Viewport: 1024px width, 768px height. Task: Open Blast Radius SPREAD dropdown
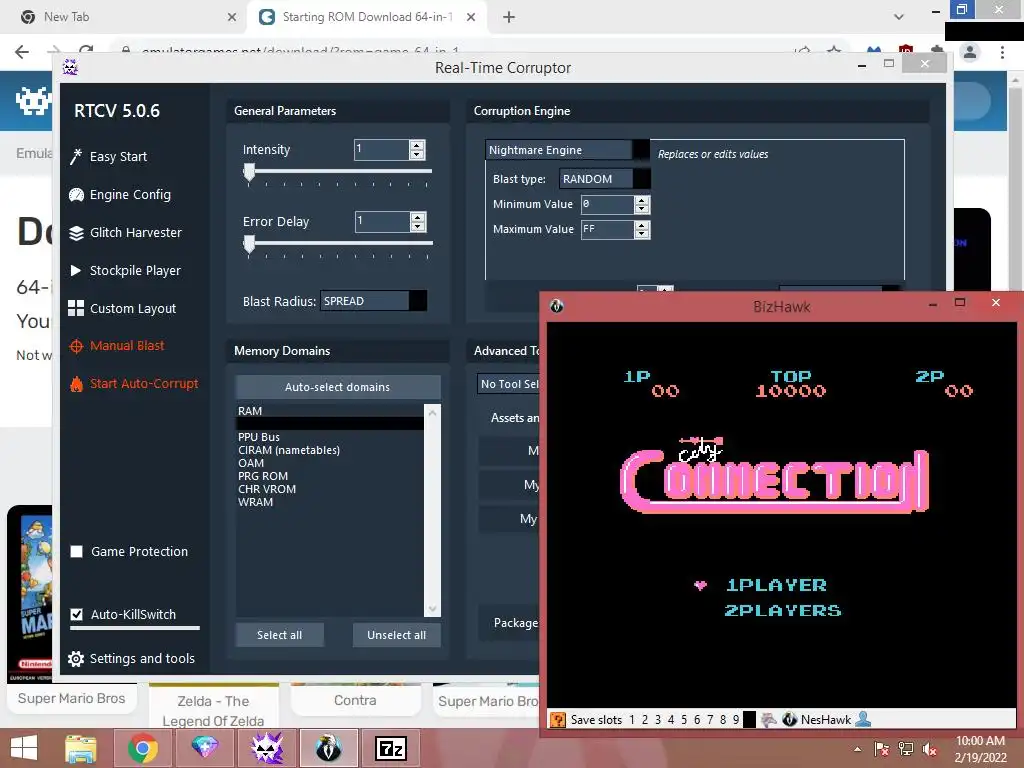[x=374, y=301]
